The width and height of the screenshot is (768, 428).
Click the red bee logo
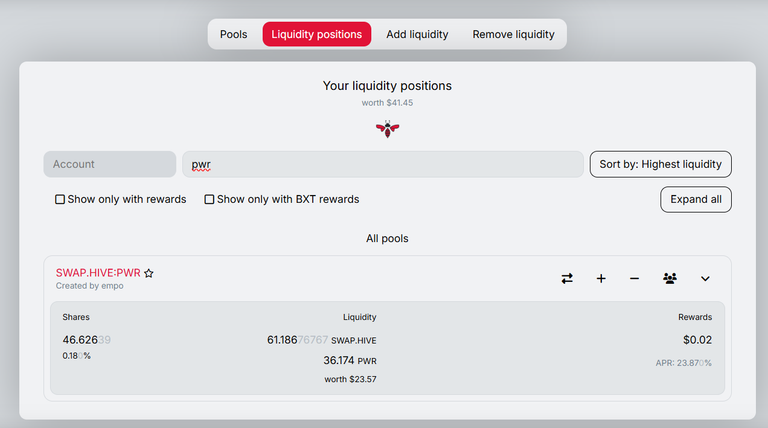tap(387, 129)
